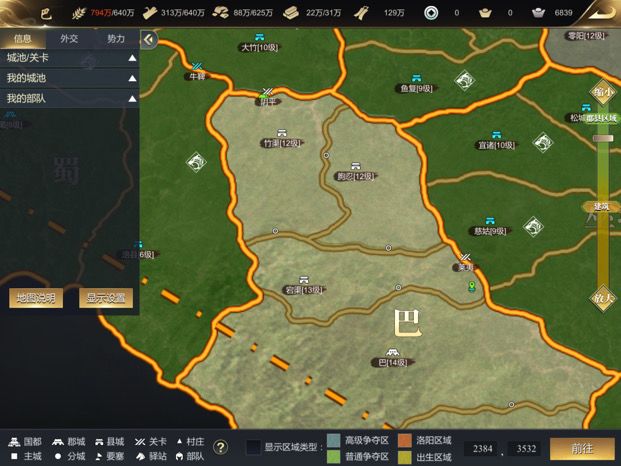Viewport: 621px width, 466px height.
Task: Click the grain resource icon in top bar
Action: click(x=78, y=13)
